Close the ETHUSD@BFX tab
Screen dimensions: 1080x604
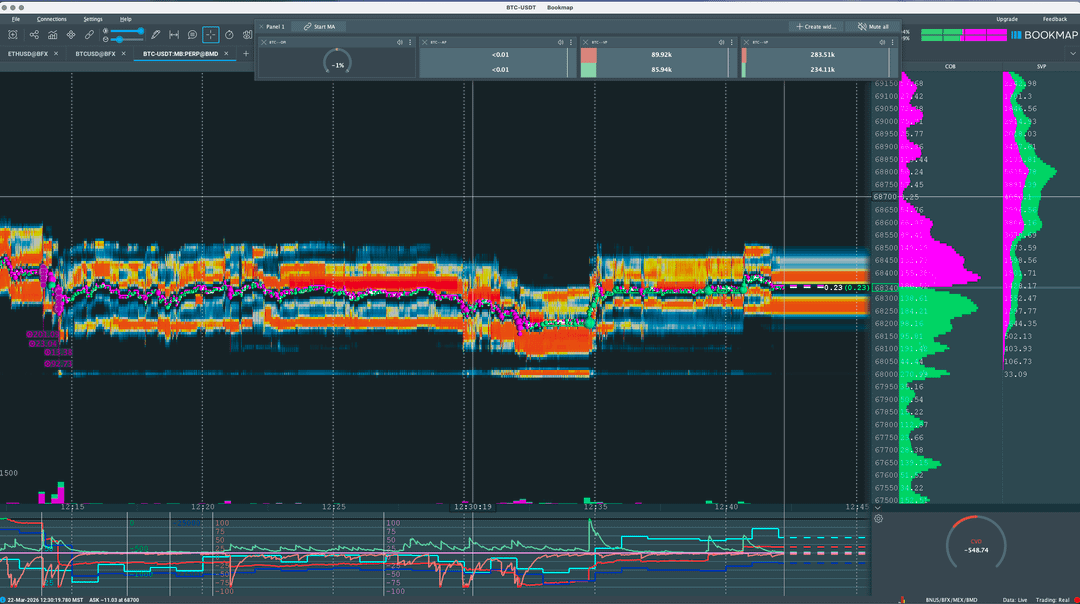(x=56, y=53)
